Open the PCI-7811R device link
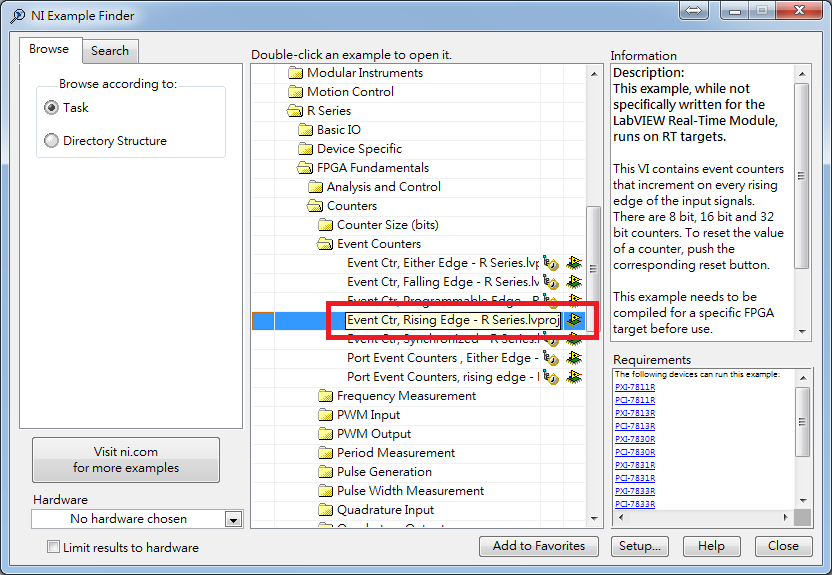This screenshot has width=832, height=575. point(635,400)
